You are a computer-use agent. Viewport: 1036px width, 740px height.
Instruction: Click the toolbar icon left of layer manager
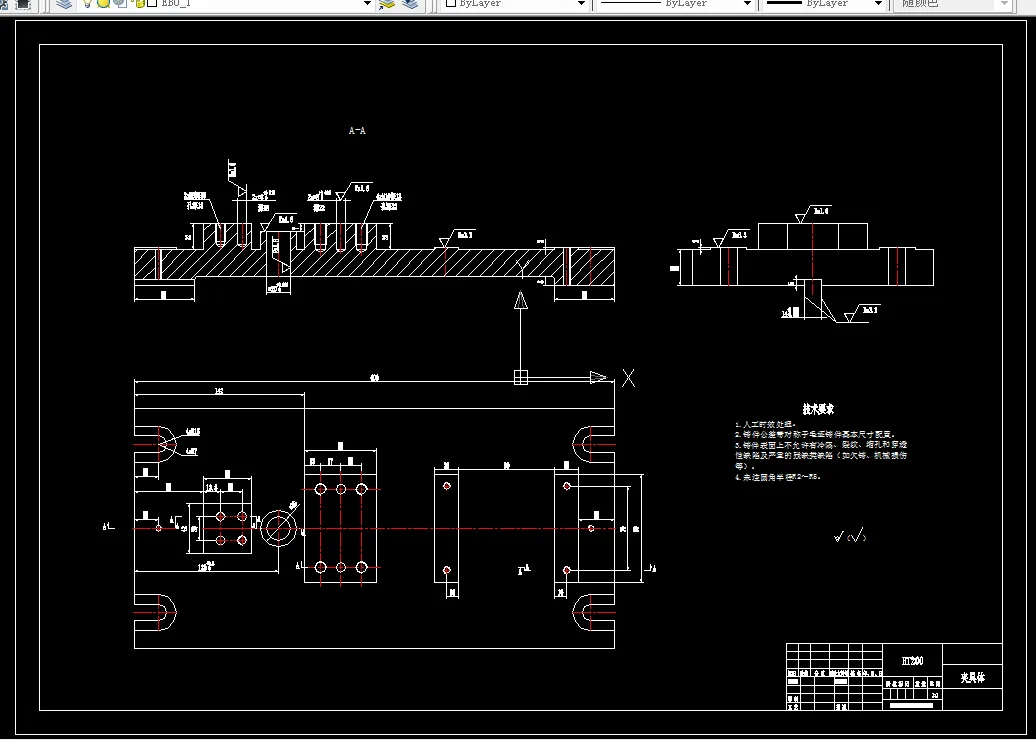pyautogui.click(x=23, y=4)
